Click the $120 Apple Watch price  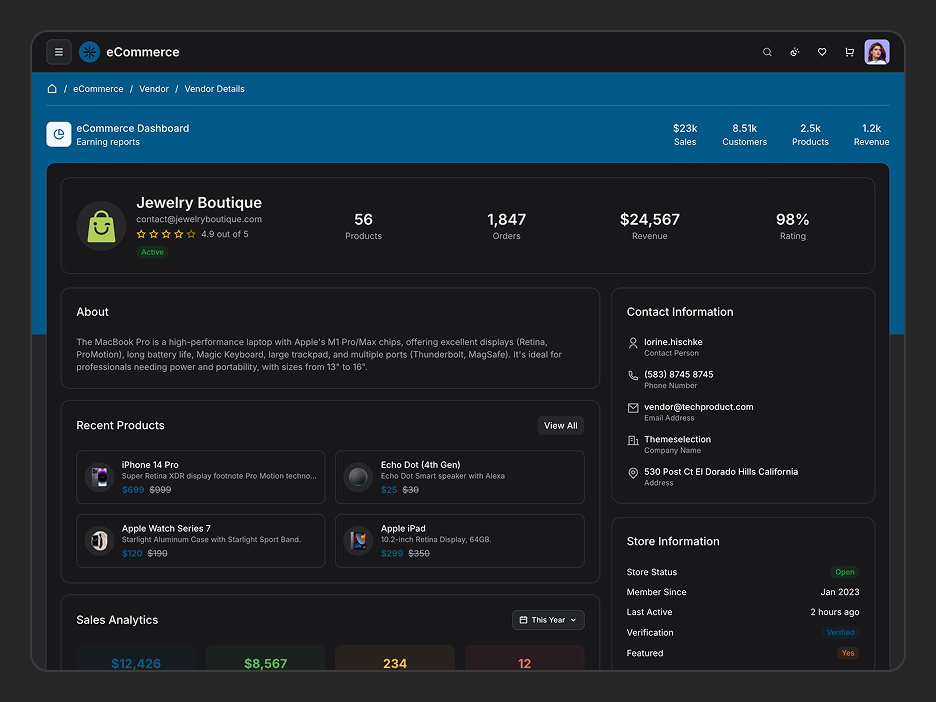click(132, 553)
